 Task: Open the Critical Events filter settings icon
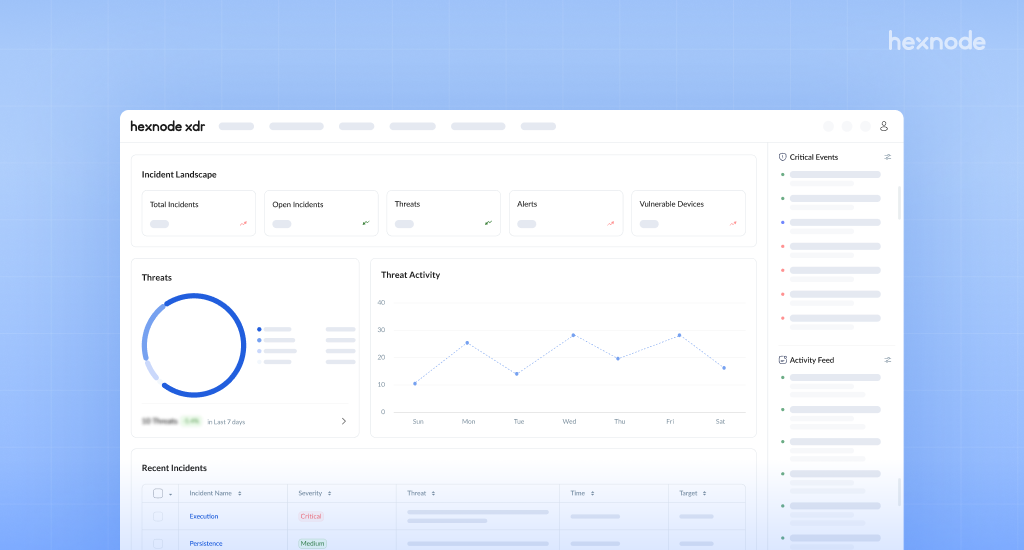888,157
